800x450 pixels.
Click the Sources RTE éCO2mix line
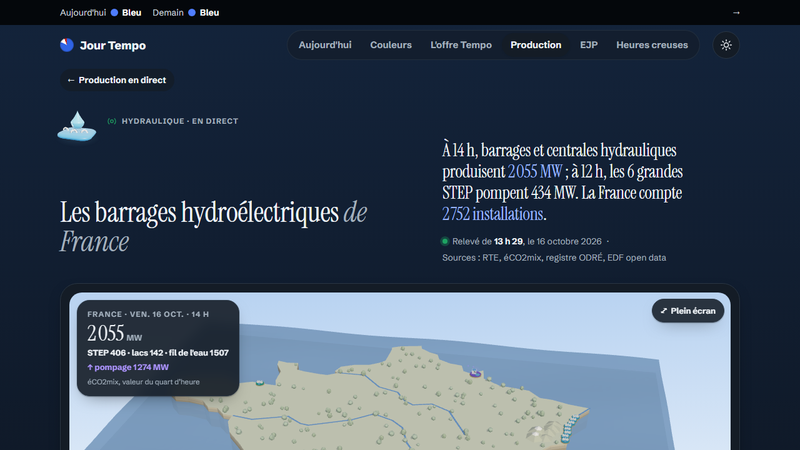(x=554, y=258)
